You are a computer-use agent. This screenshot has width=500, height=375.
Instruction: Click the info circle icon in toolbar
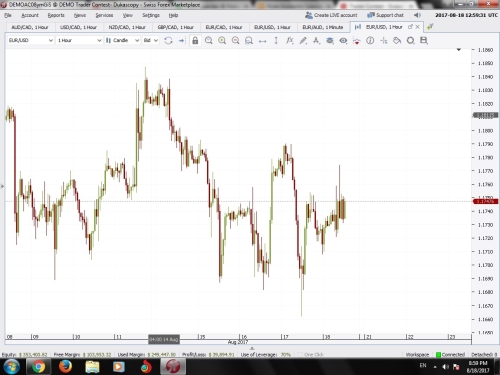[370, 41]
